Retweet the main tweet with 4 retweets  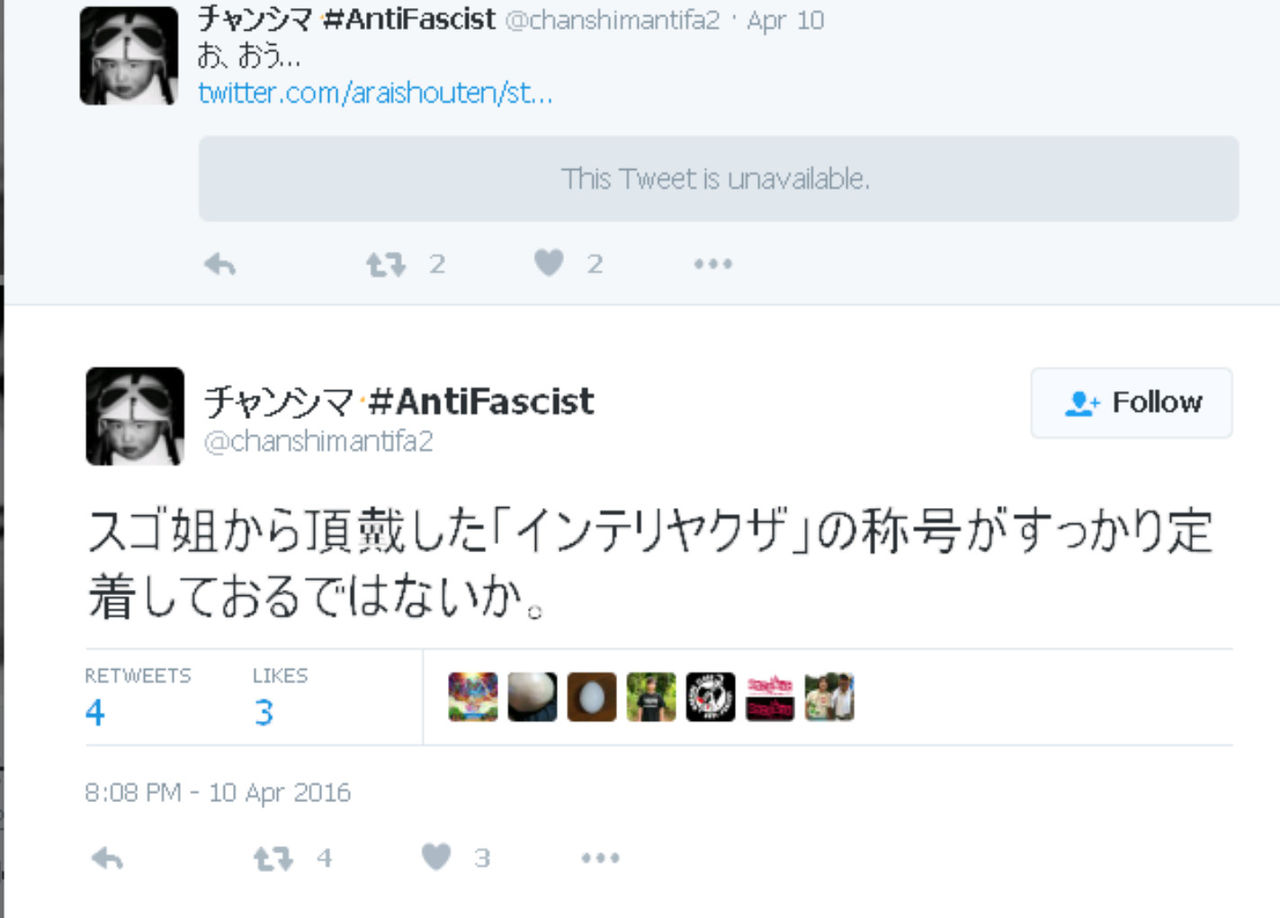pyautogui.click(x=273, y=858)
